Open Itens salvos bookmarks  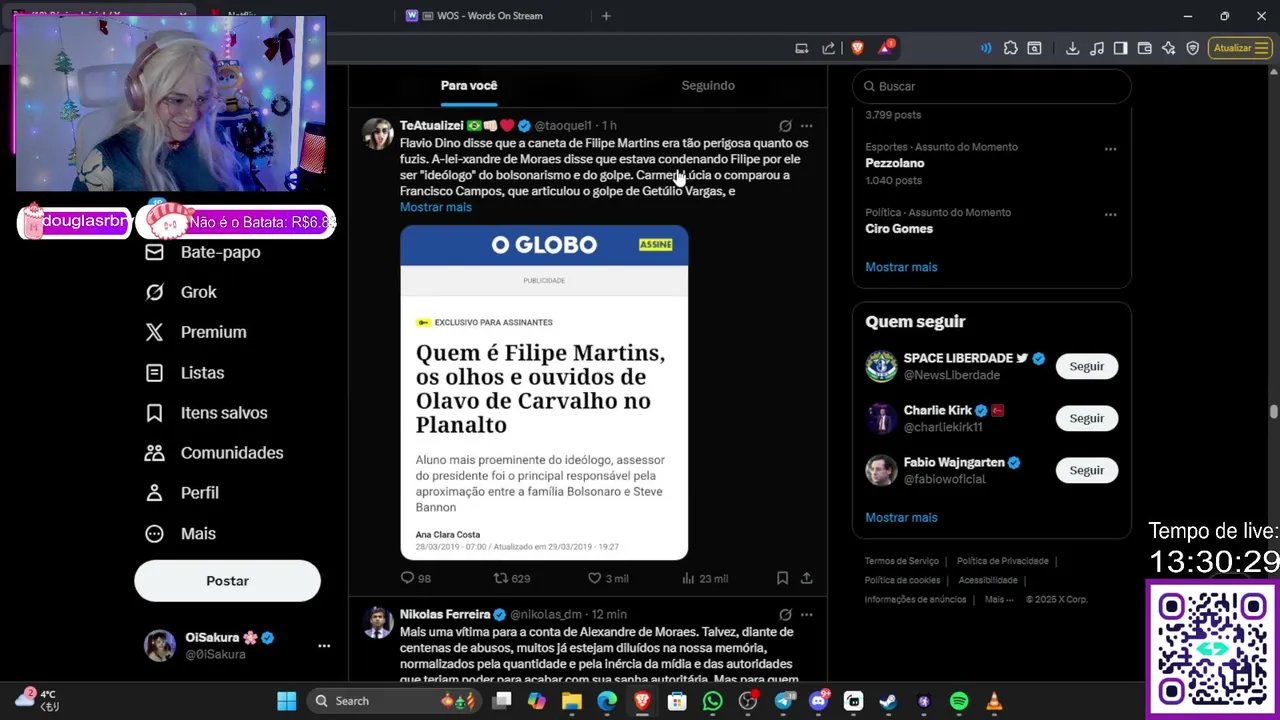click(x=206, y=412)
